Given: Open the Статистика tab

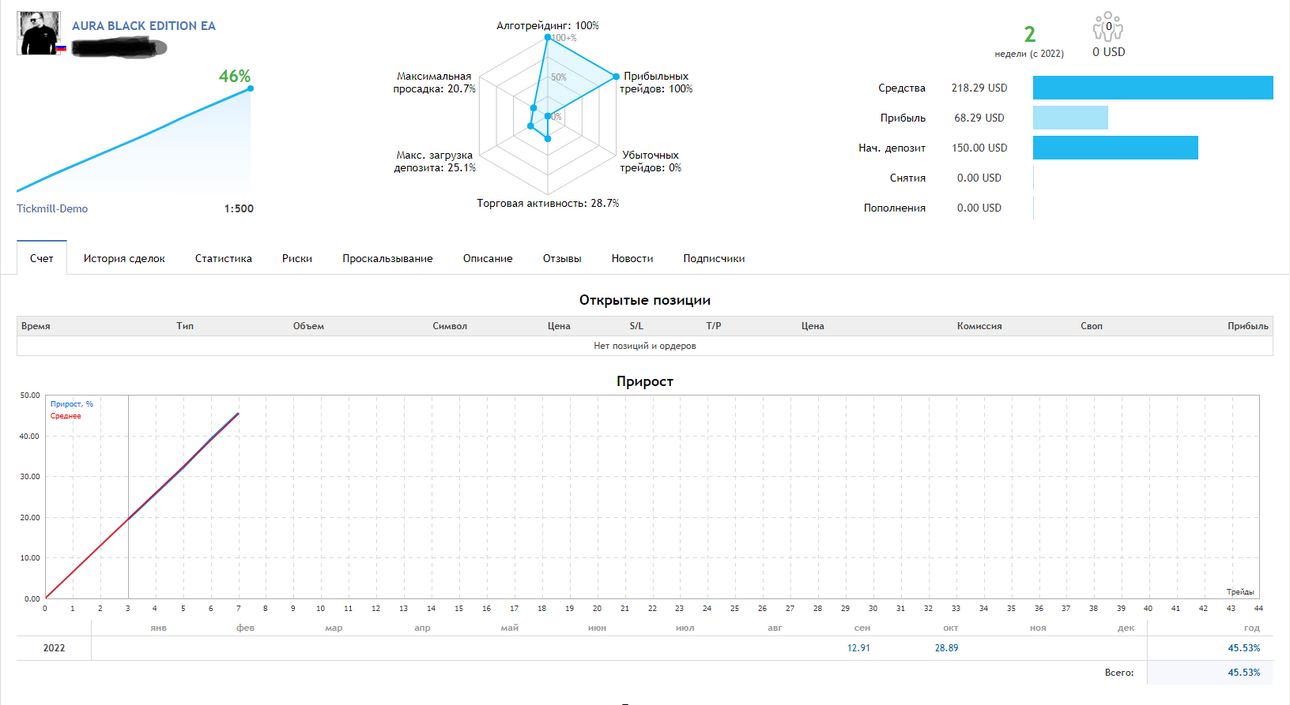Looking at the screenshot, I should point(223,258).
